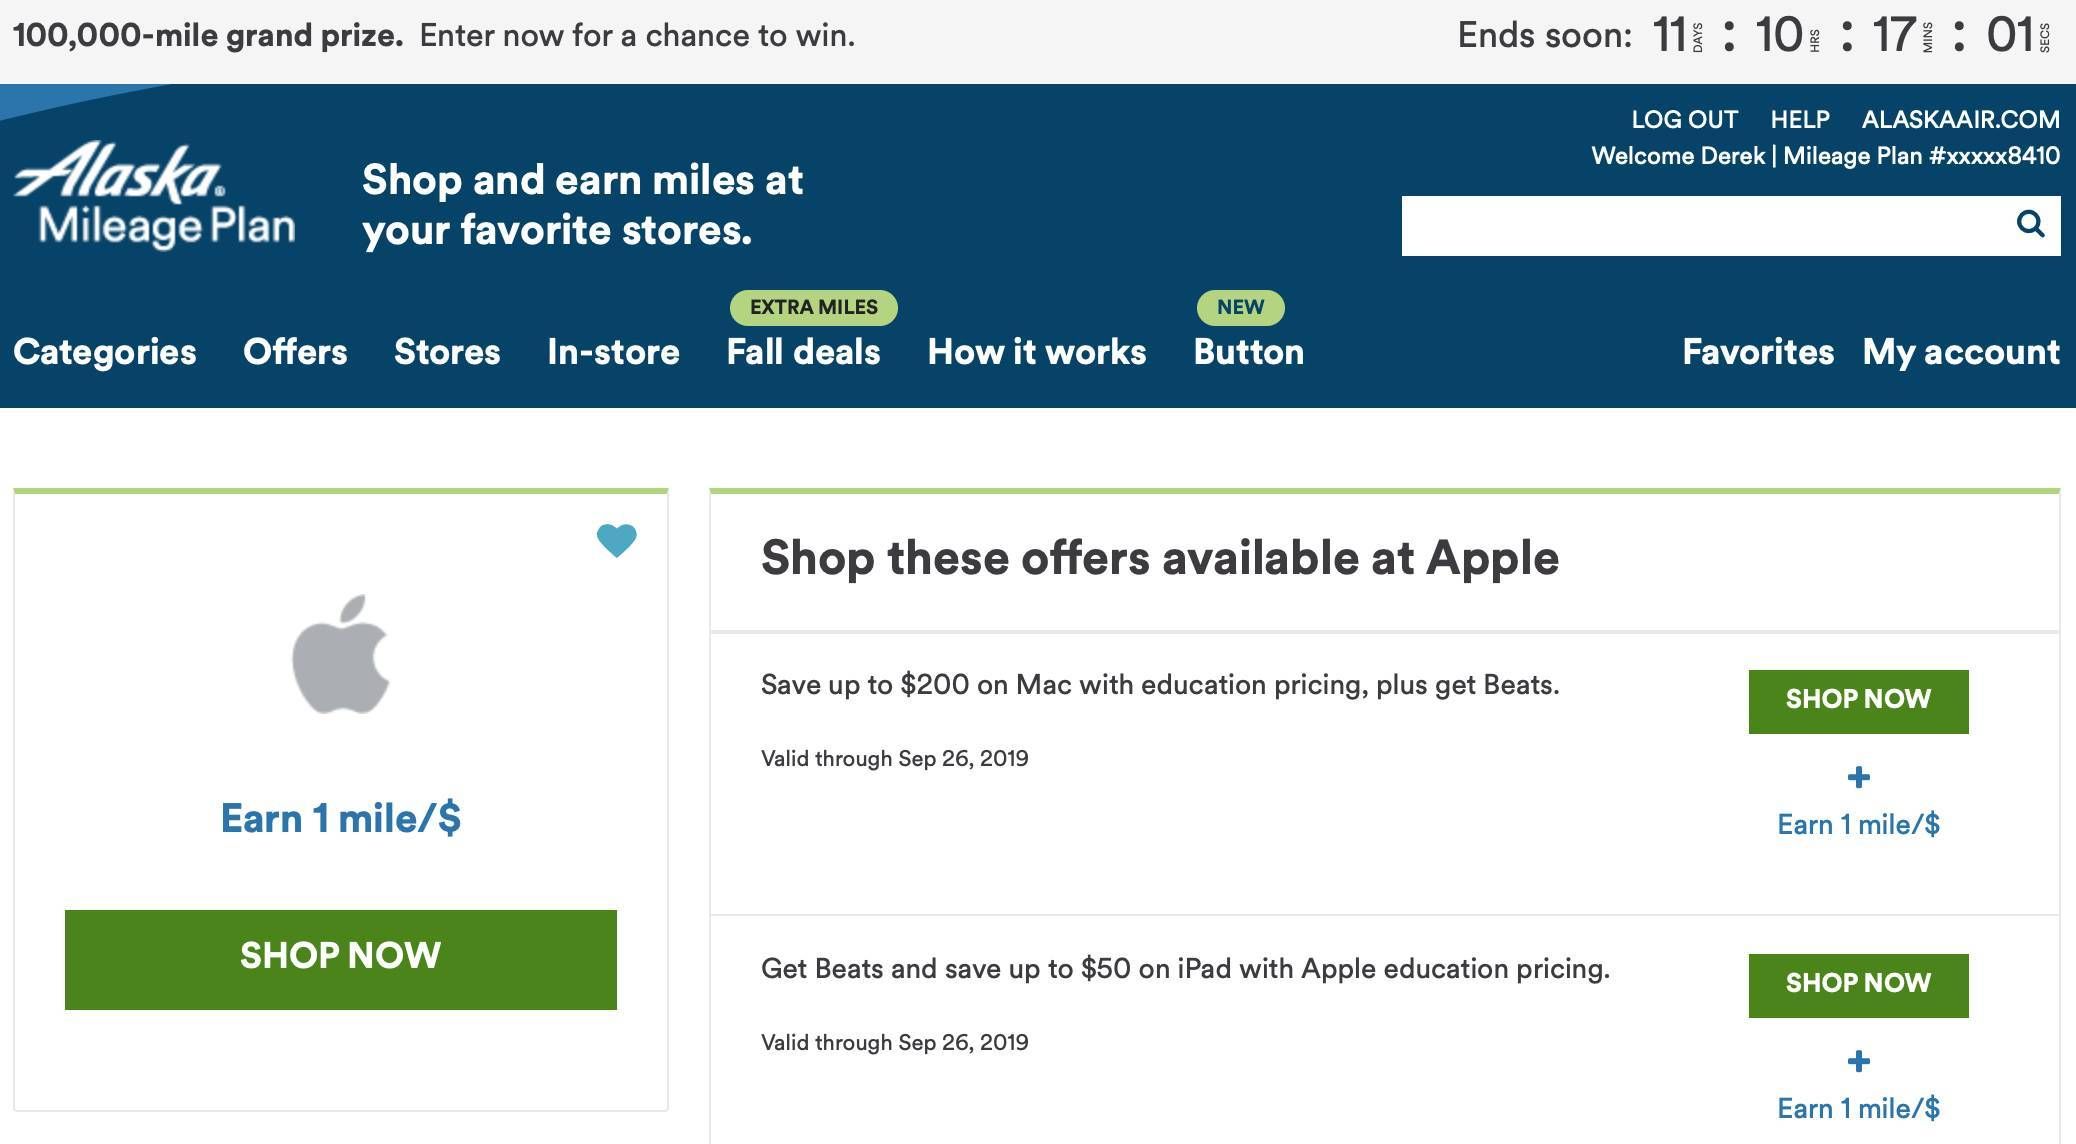Open the Offers menu item

click(x=295, y=352)
